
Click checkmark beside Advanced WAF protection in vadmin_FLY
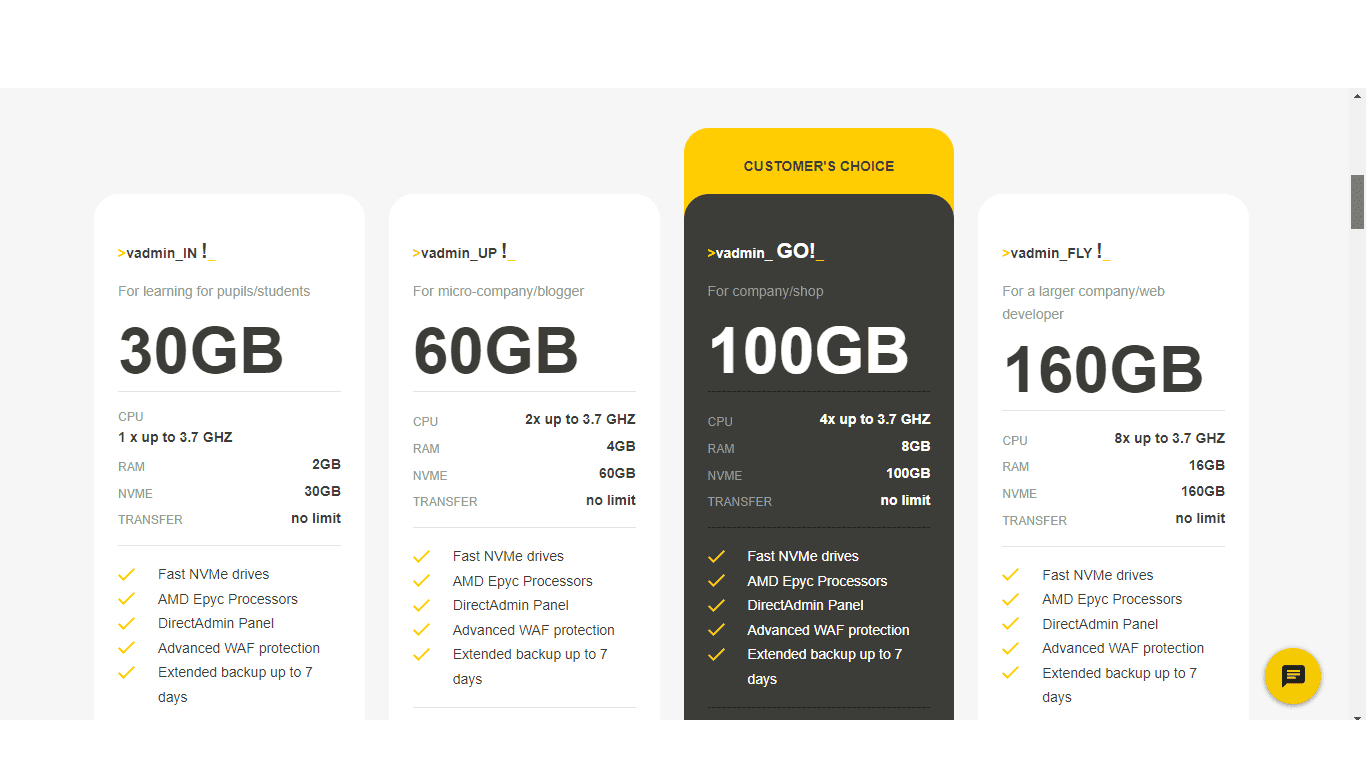tap(1011, 648)
